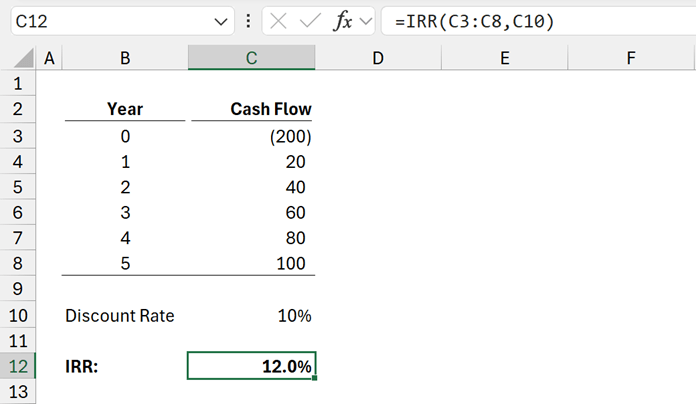The width and height of the screenshot is (696, 404).
Task: Click the Enter checkmark icon in formula bar
Action: pyautogui.click(x=310, y=21)
